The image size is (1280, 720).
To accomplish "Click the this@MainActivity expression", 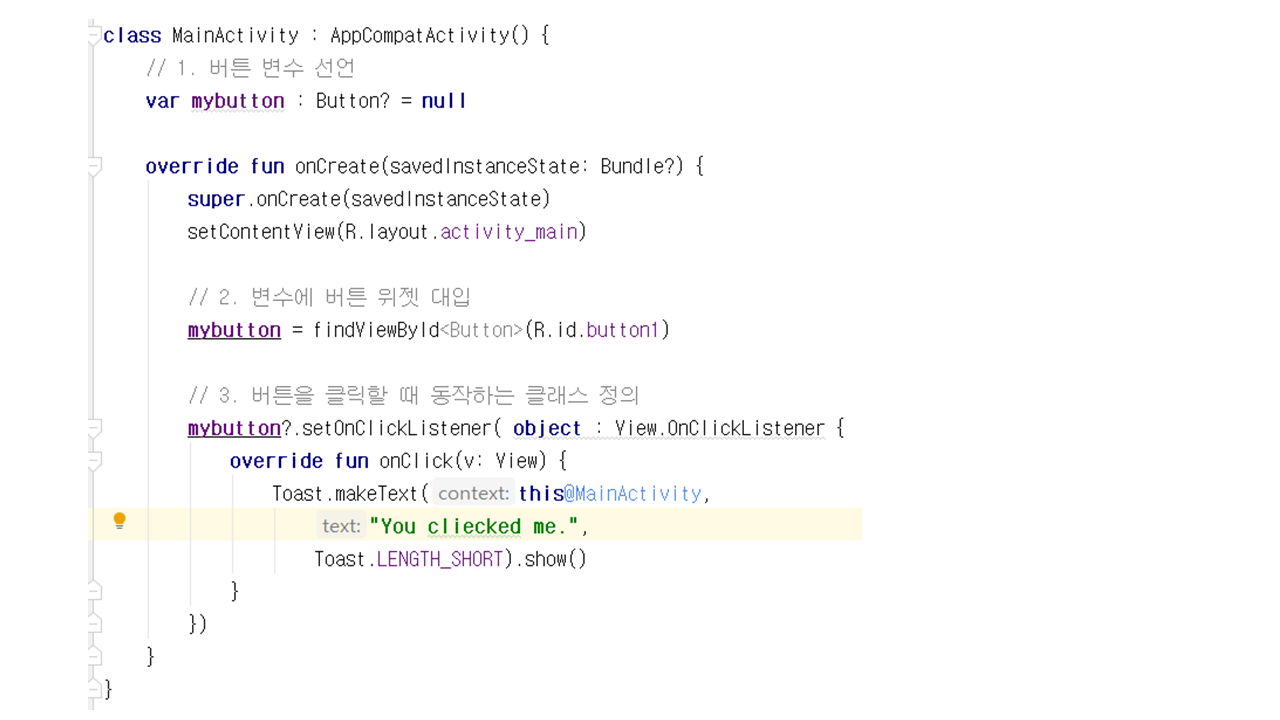I will (610, 494).
